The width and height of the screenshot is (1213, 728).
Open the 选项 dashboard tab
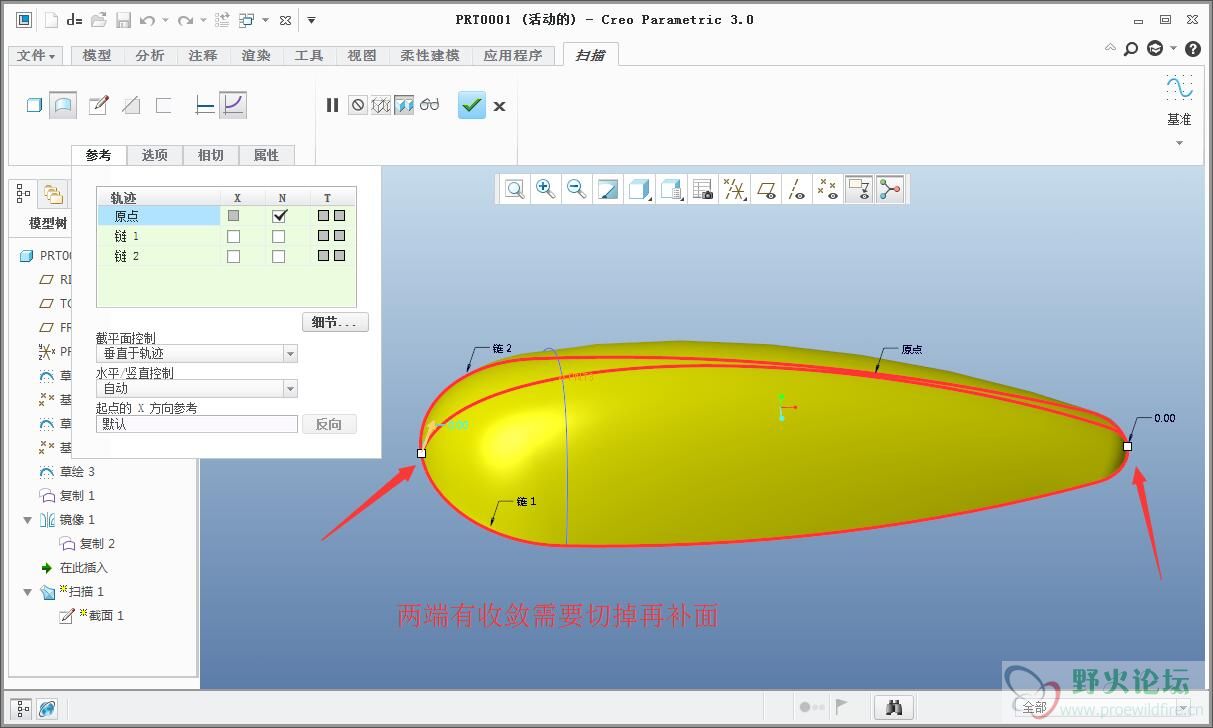point(155,155)
